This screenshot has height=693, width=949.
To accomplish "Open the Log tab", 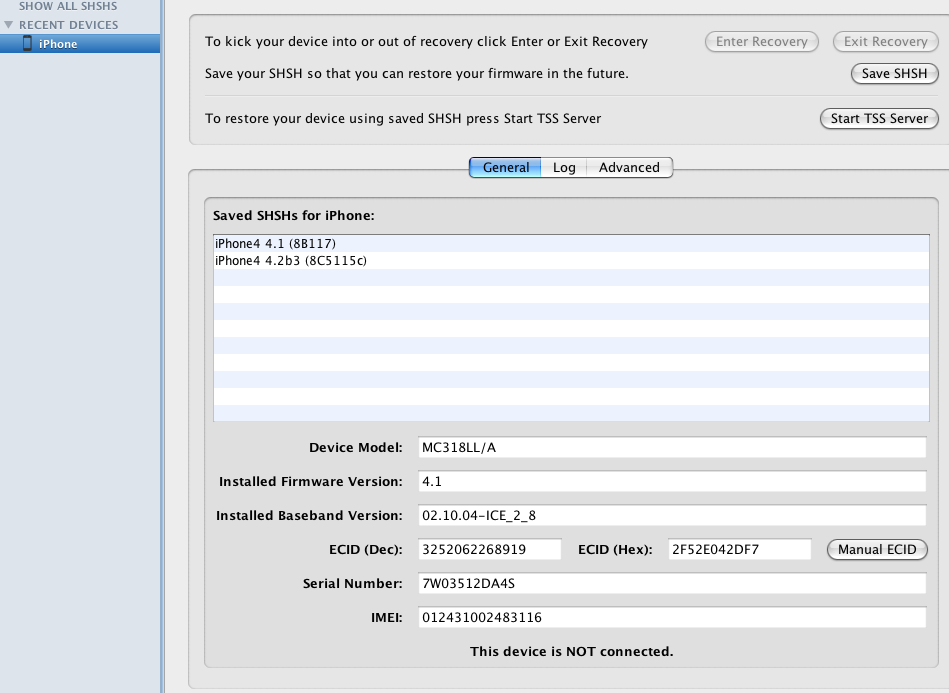I will click(564, 168).
